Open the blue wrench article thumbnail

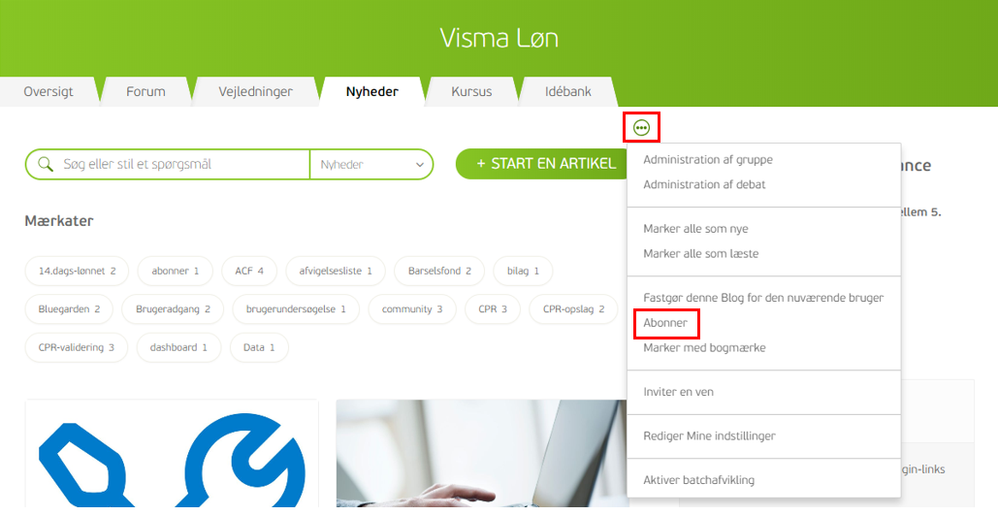(171, 453)
